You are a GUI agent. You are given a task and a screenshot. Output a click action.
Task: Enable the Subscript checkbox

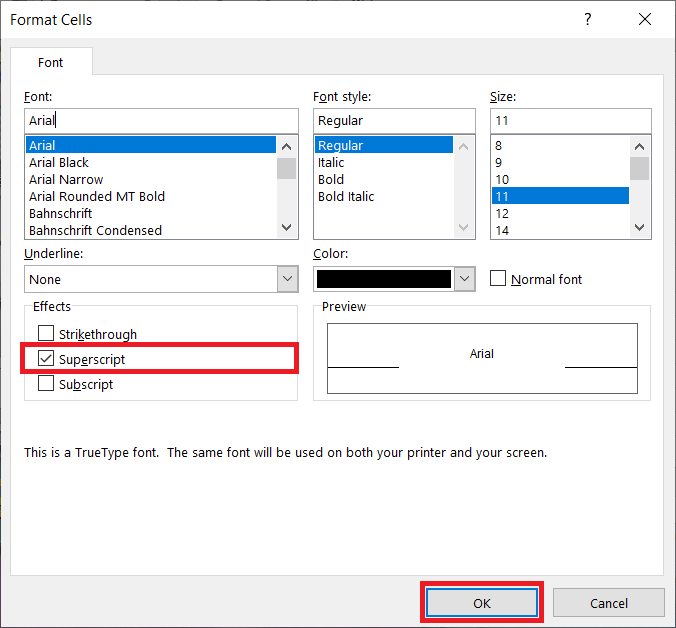(x=46, y=384)
